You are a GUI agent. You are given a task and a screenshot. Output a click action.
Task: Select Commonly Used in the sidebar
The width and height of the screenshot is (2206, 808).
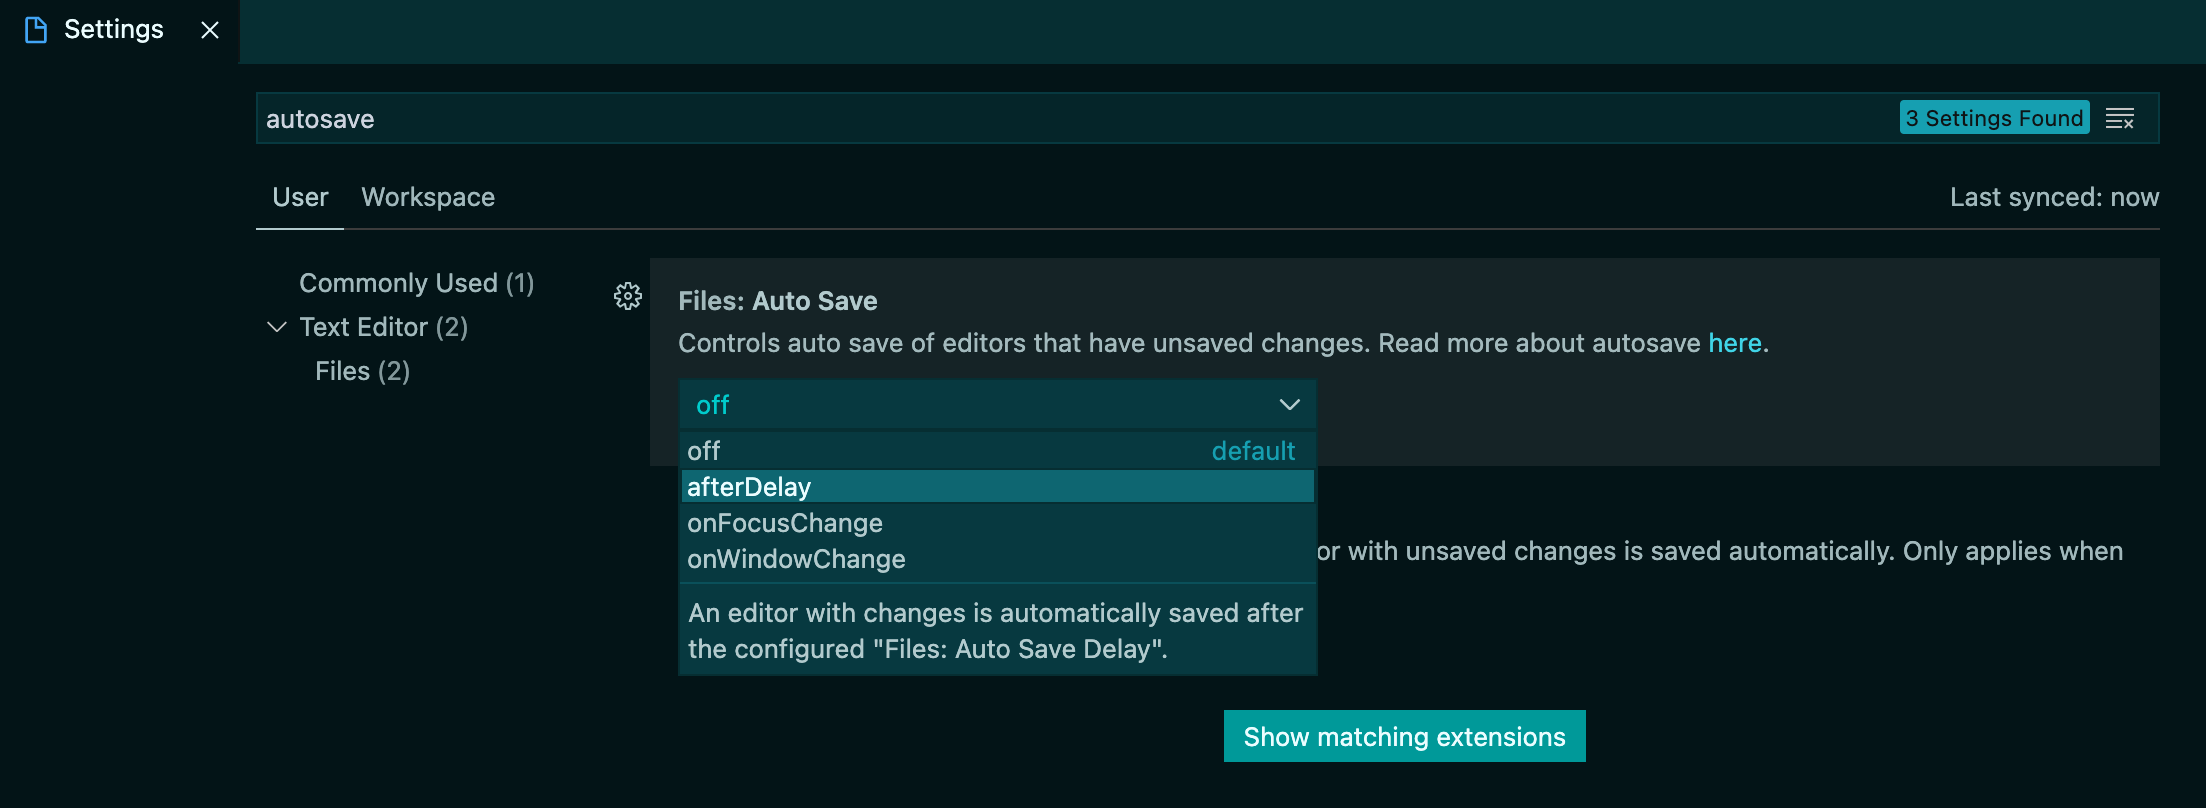click(416, 283)
